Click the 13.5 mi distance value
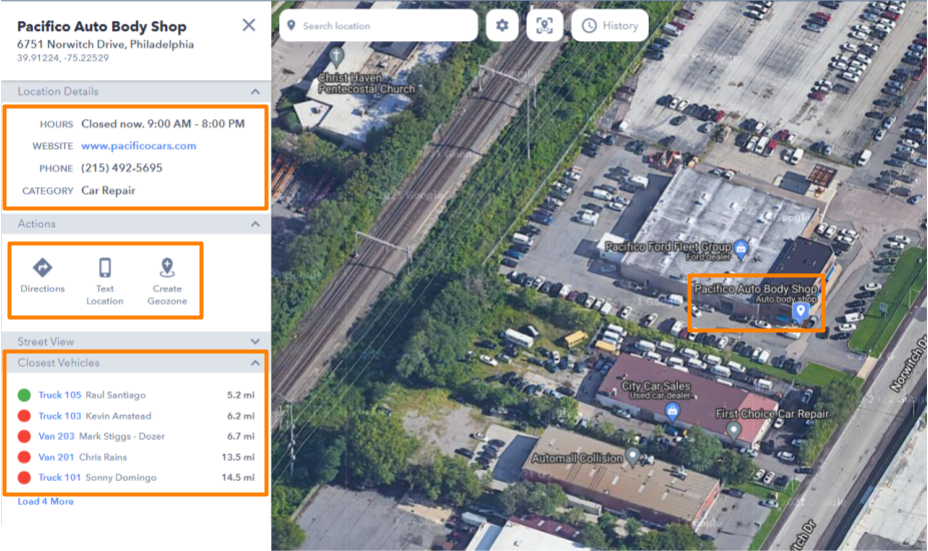The image size is (928, 551). [x=238, y=457]
